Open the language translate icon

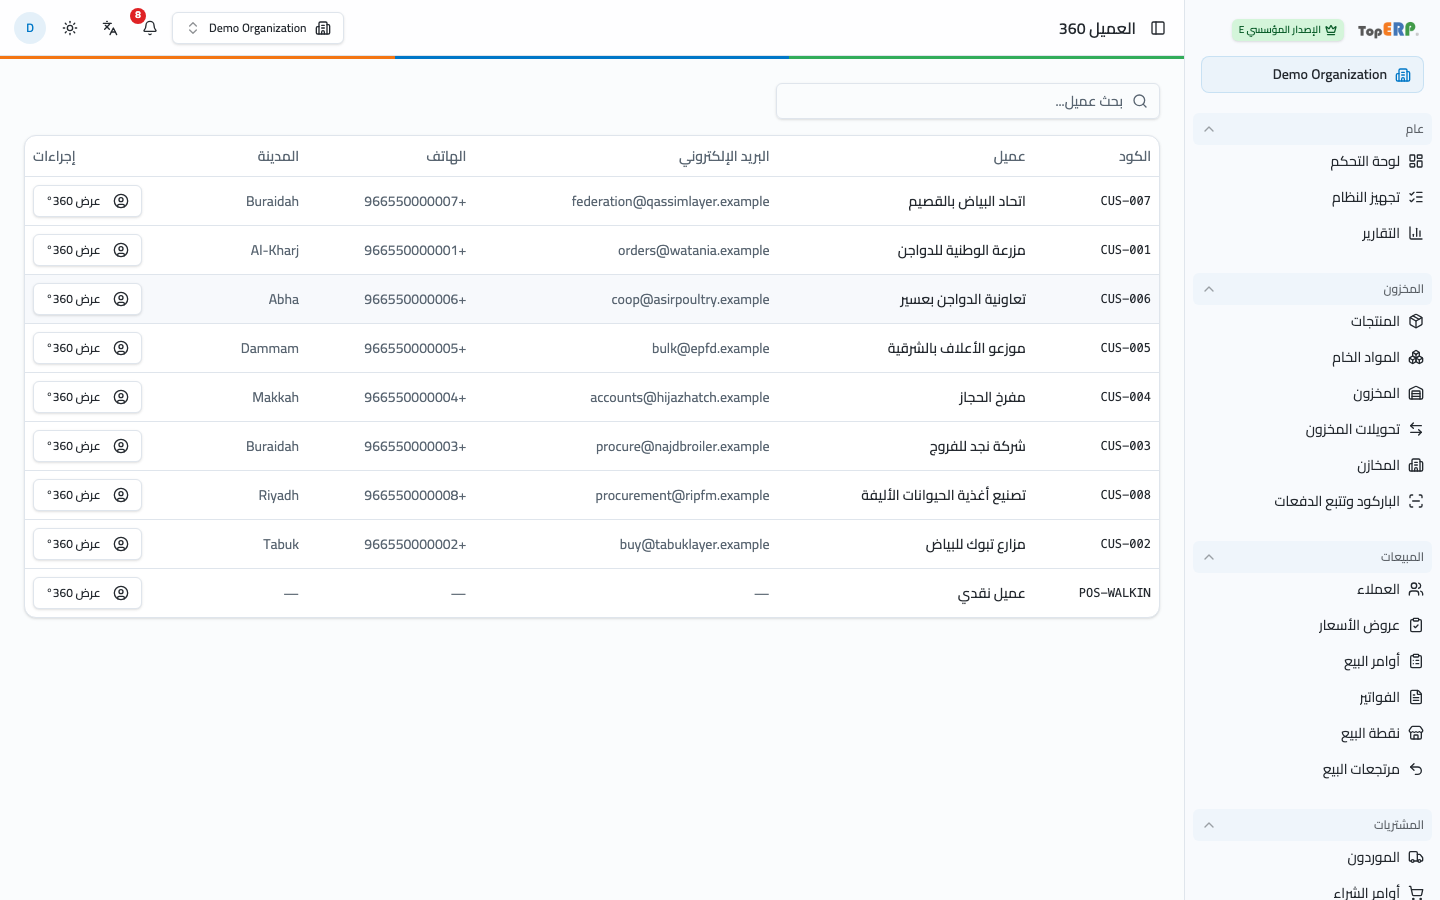click(x=110, y=28)
